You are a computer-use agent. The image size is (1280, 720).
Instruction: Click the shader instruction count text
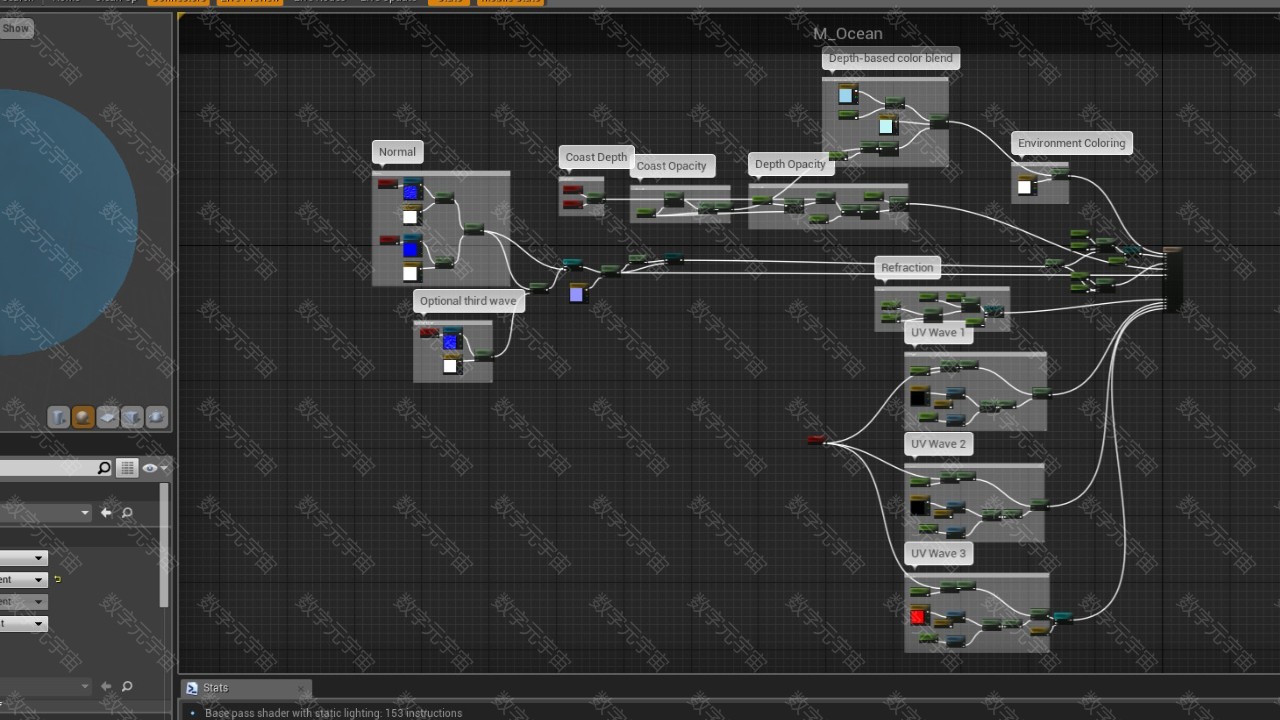[x=334, y=713]
